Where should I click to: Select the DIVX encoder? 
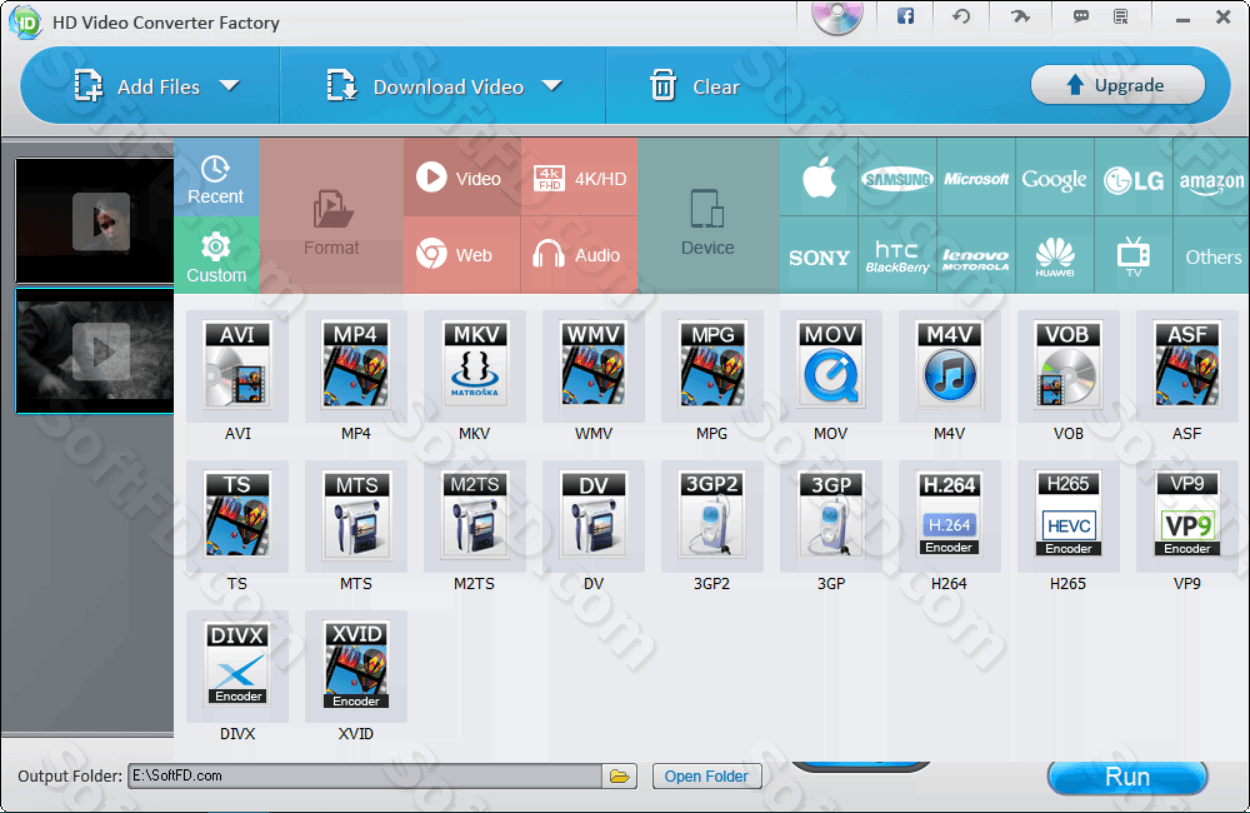[237, 666]
